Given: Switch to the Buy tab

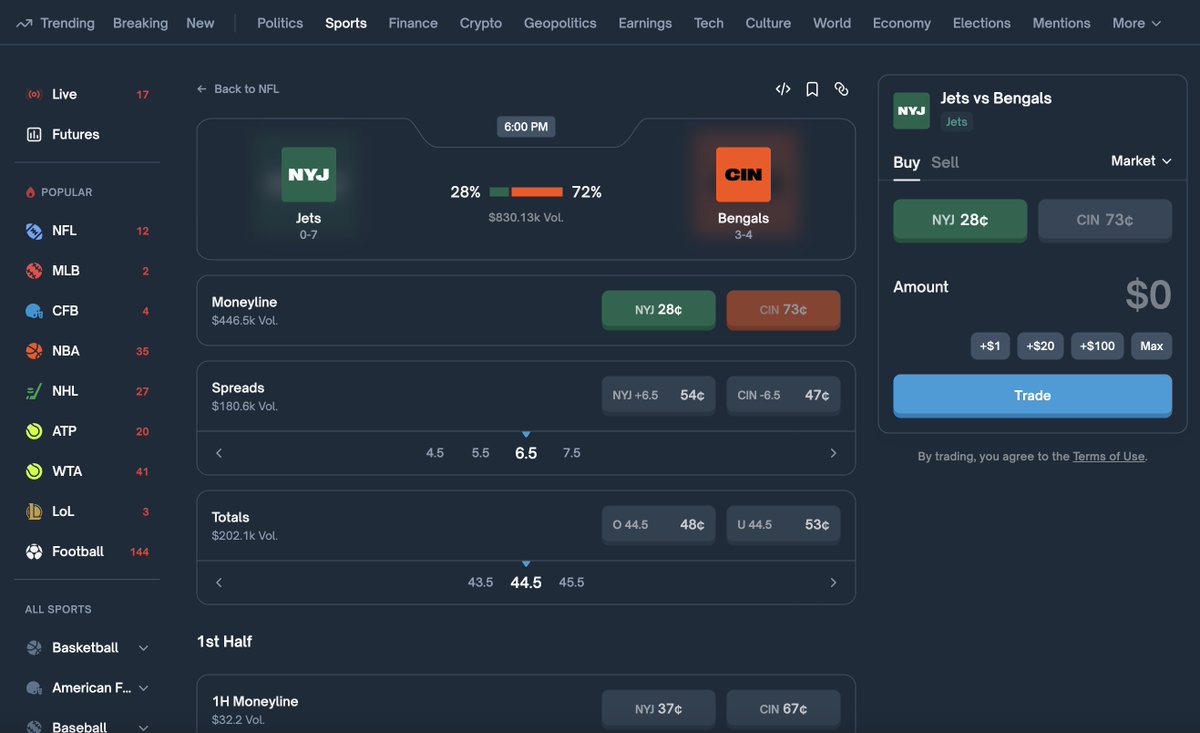Looking at the screenshot, I should pos(906,162).
